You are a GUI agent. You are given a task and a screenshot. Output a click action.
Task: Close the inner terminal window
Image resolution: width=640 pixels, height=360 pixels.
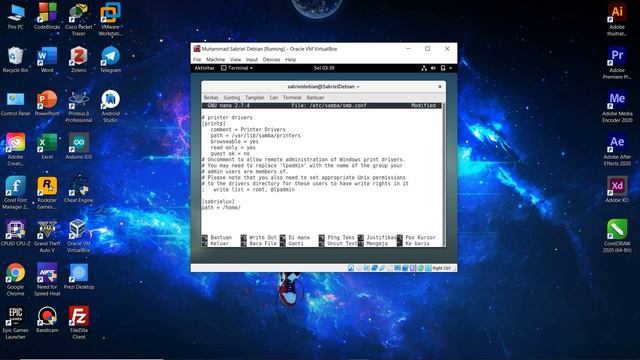click(440, 87)
